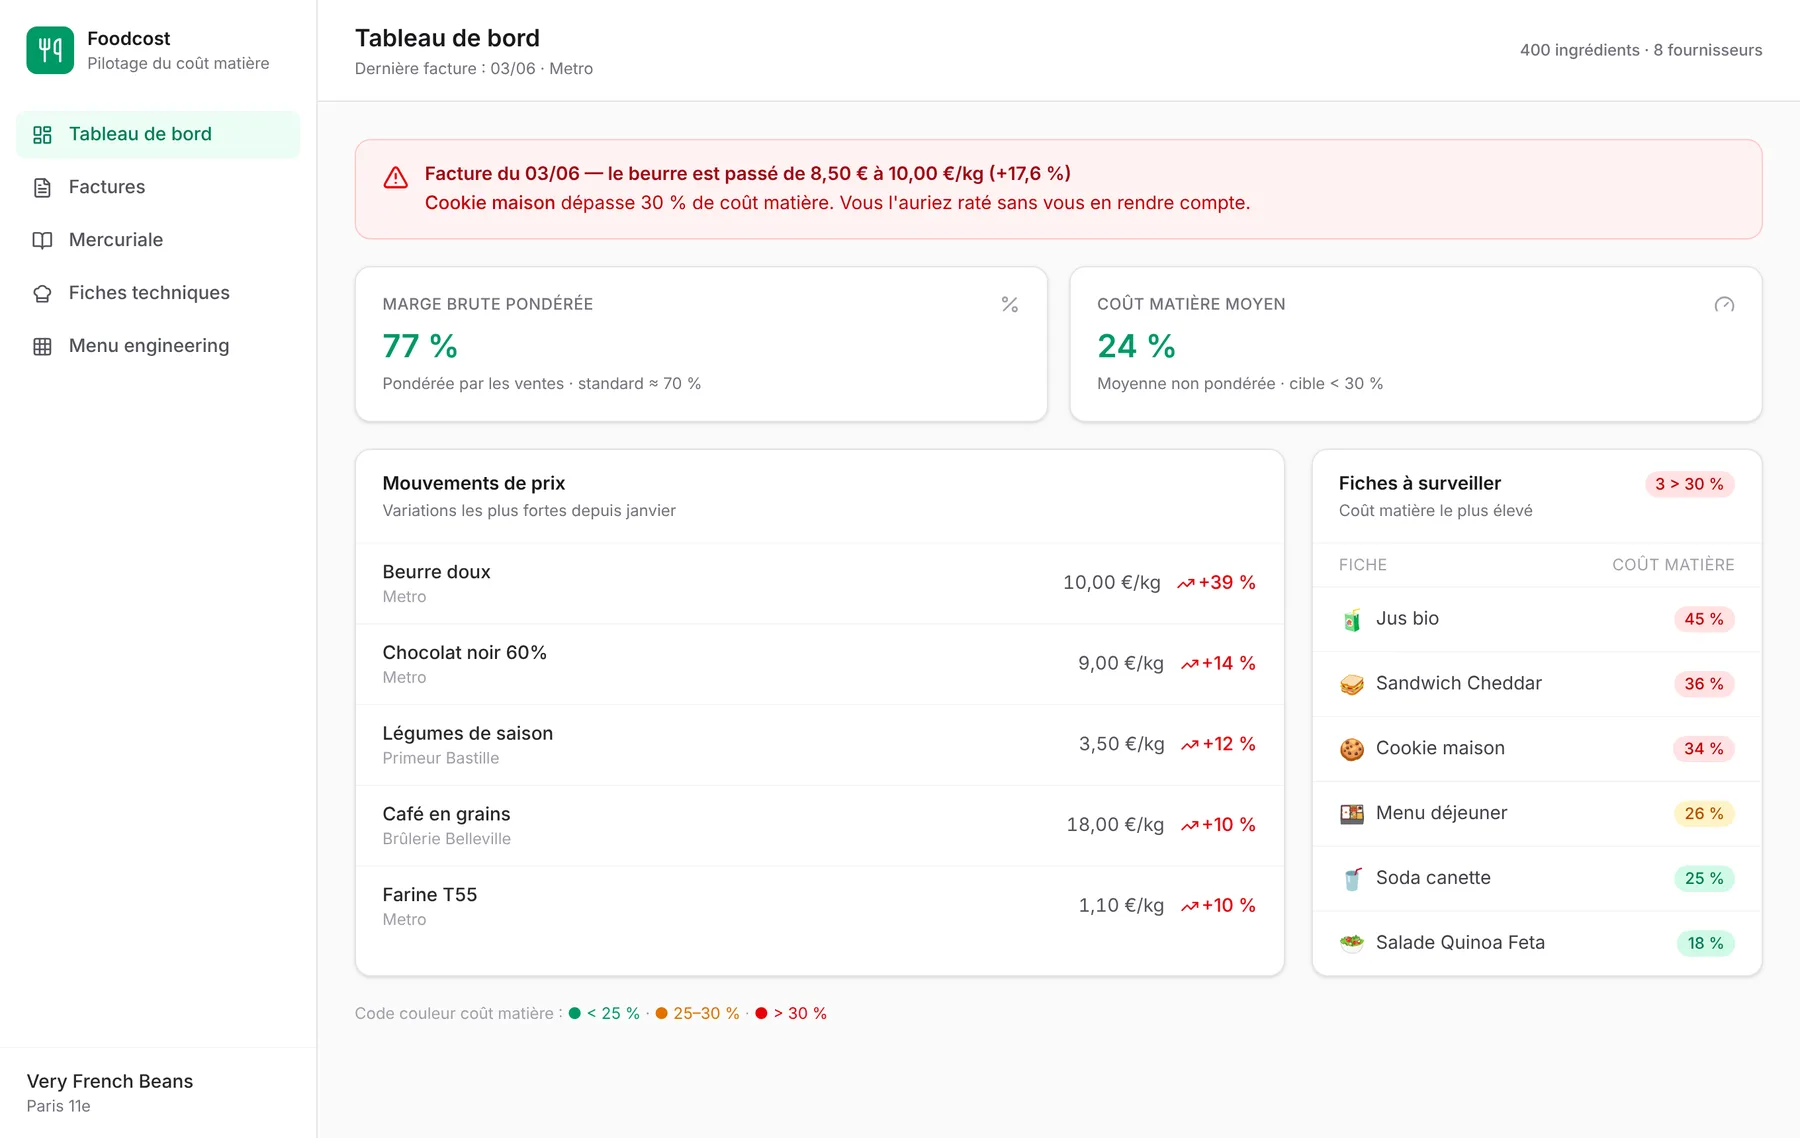The image size is (1800, 1138).
Task: Click the 77 % marge brute value
Action: point(420,346)
